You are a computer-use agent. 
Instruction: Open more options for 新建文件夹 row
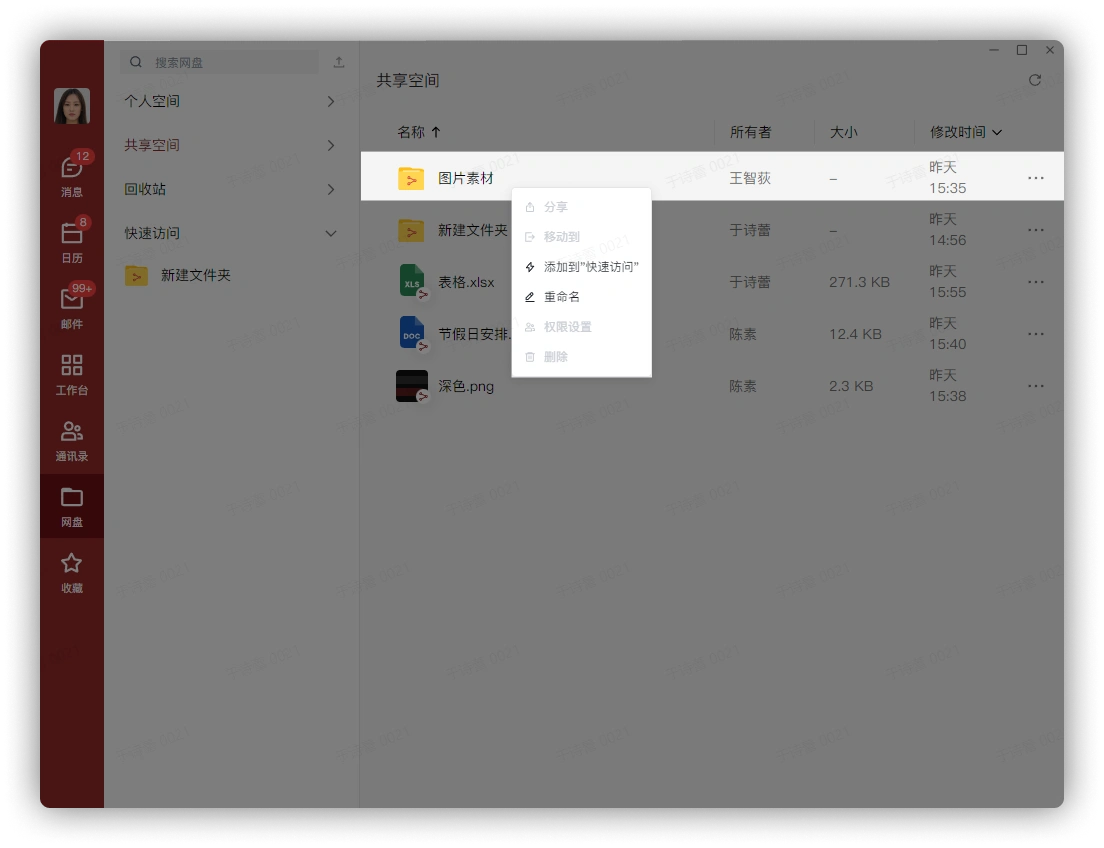click(x=1036, y=230)
